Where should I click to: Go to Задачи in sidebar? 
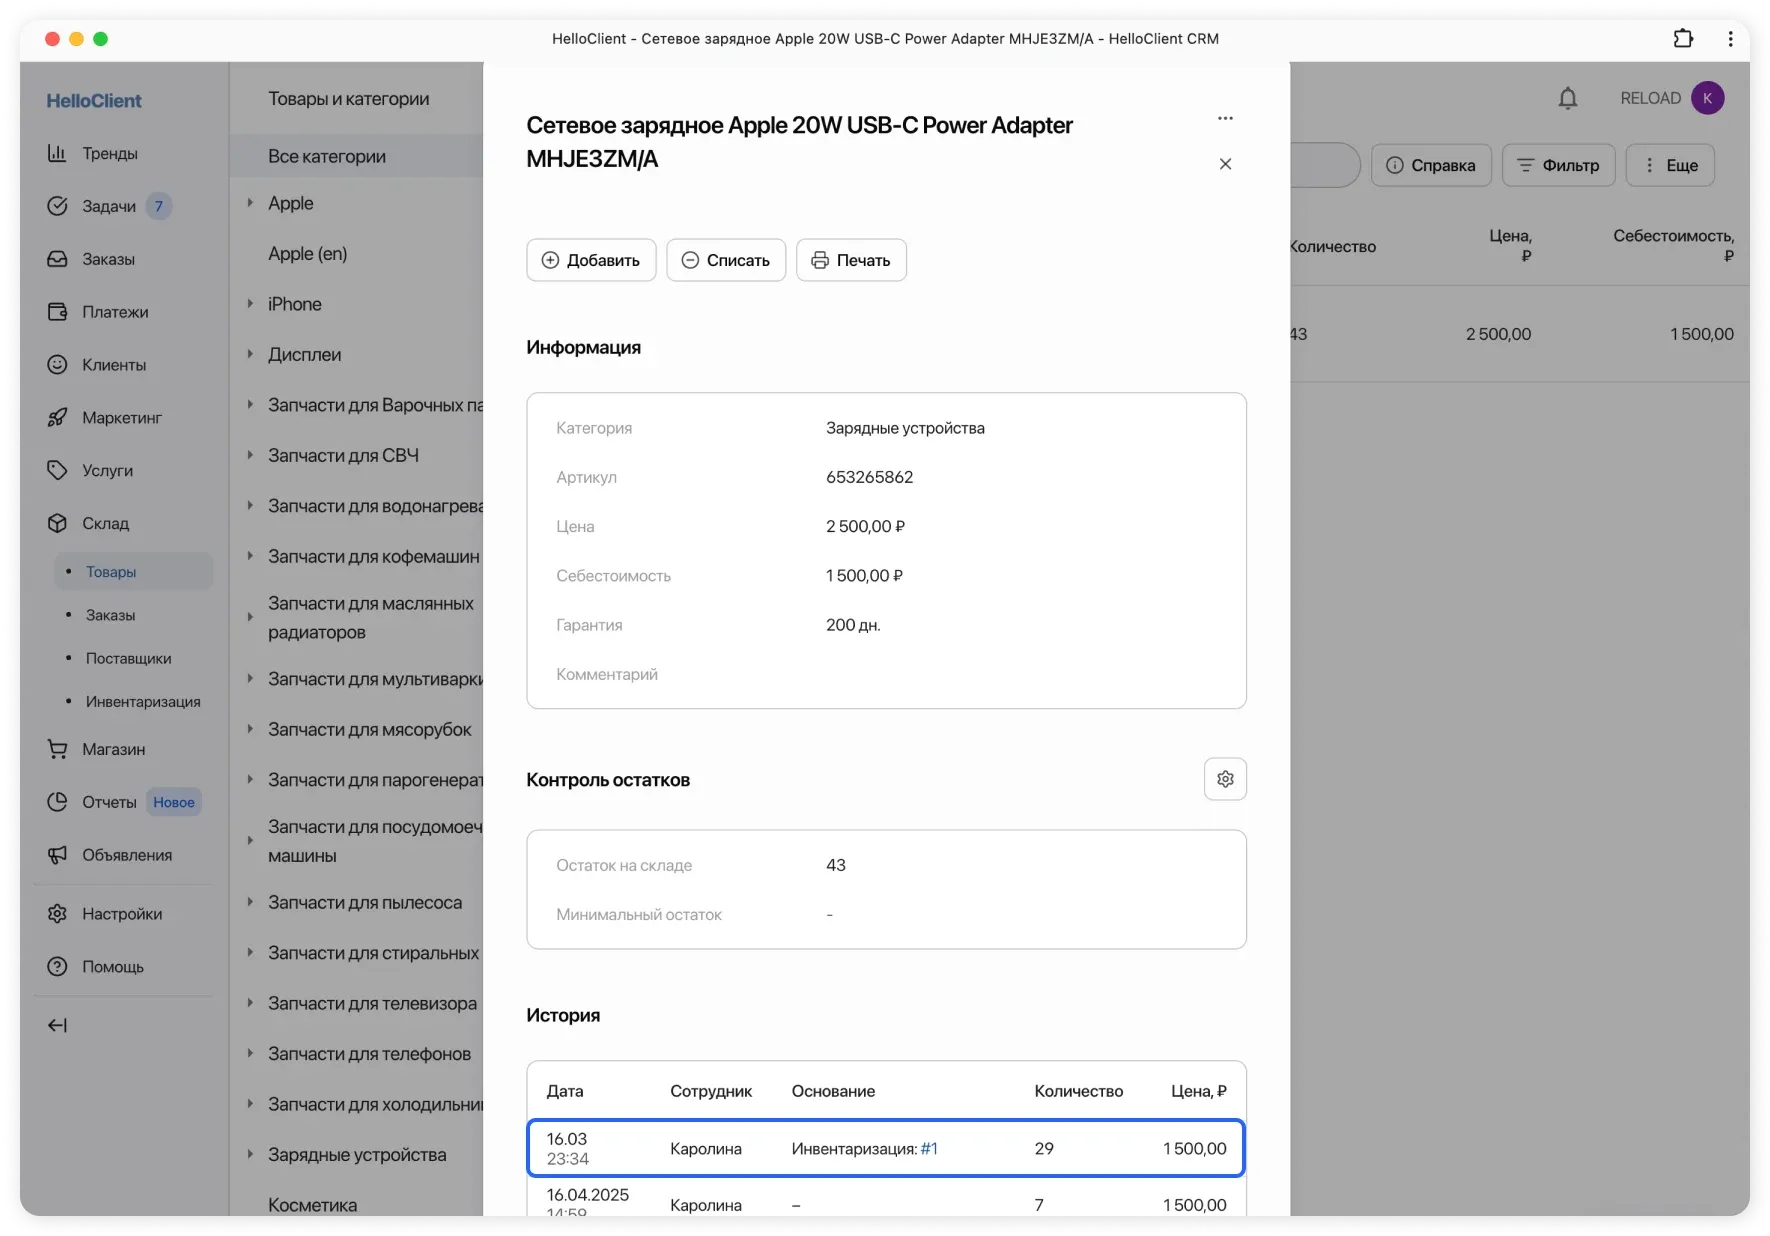tap(108, 206)
